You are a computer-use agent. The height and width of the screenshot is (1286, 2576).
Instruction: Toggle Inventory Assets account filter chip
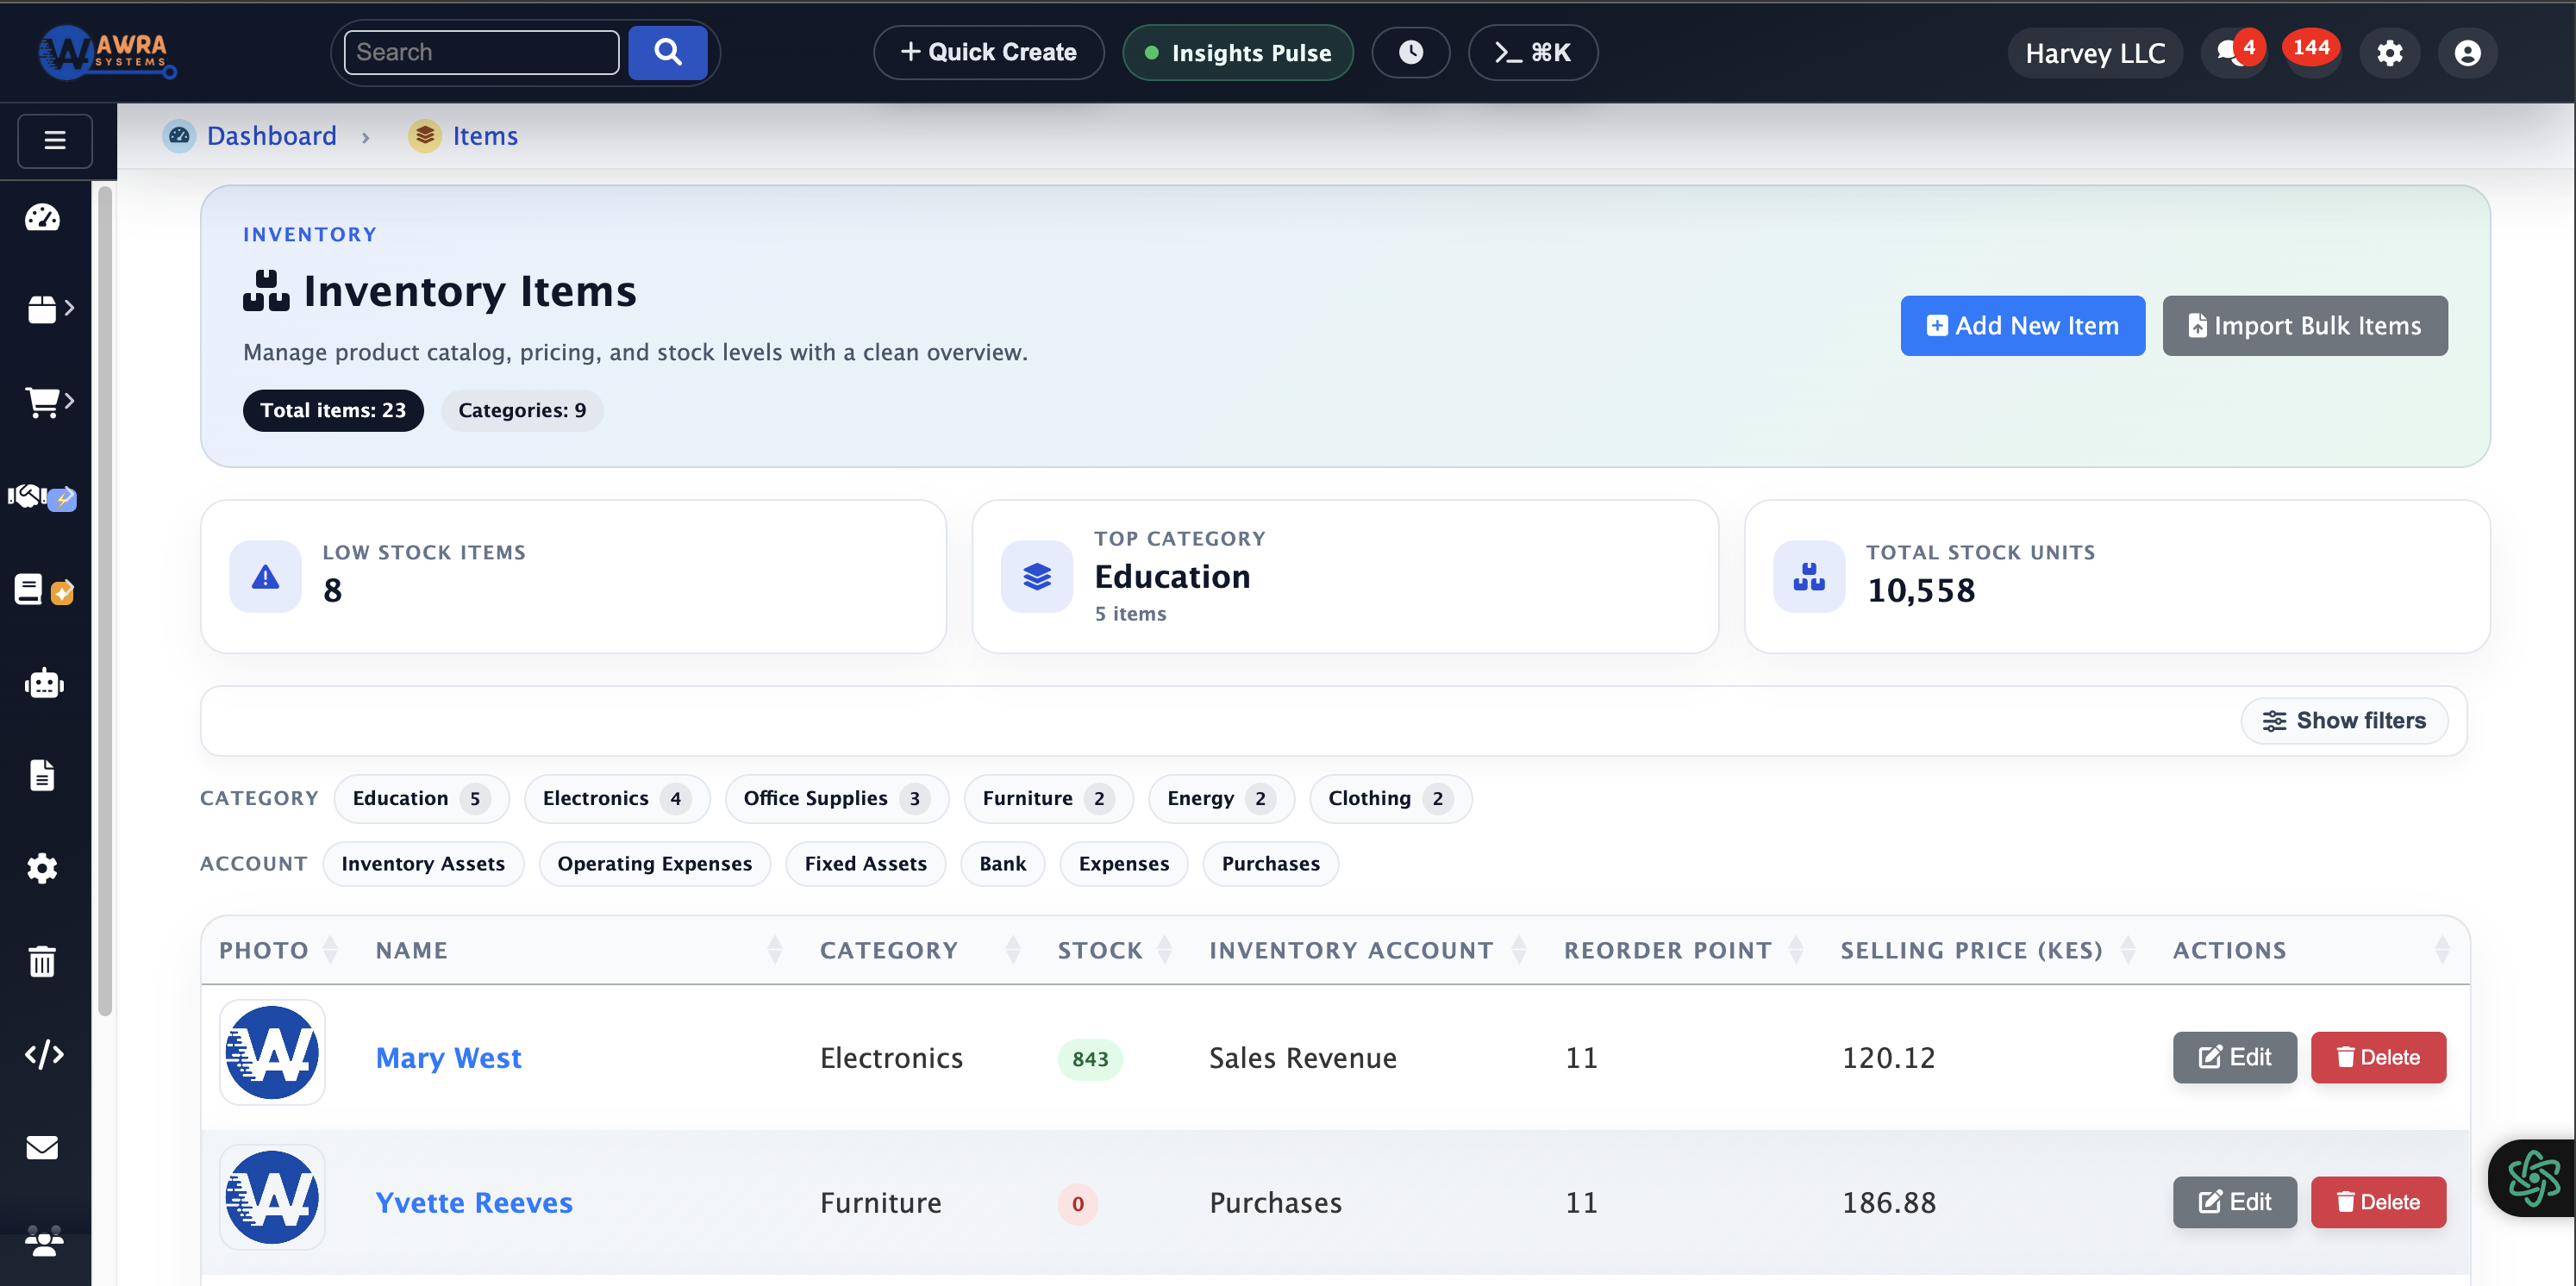click(423, 863)
